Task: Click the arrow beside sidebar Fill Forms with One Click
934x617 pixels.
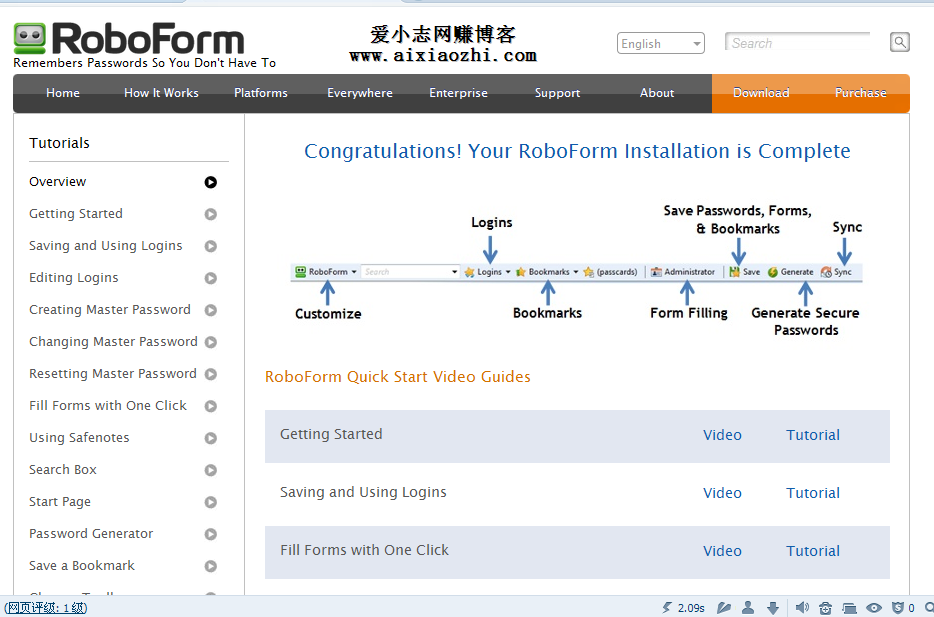Action: click(211, 406)
